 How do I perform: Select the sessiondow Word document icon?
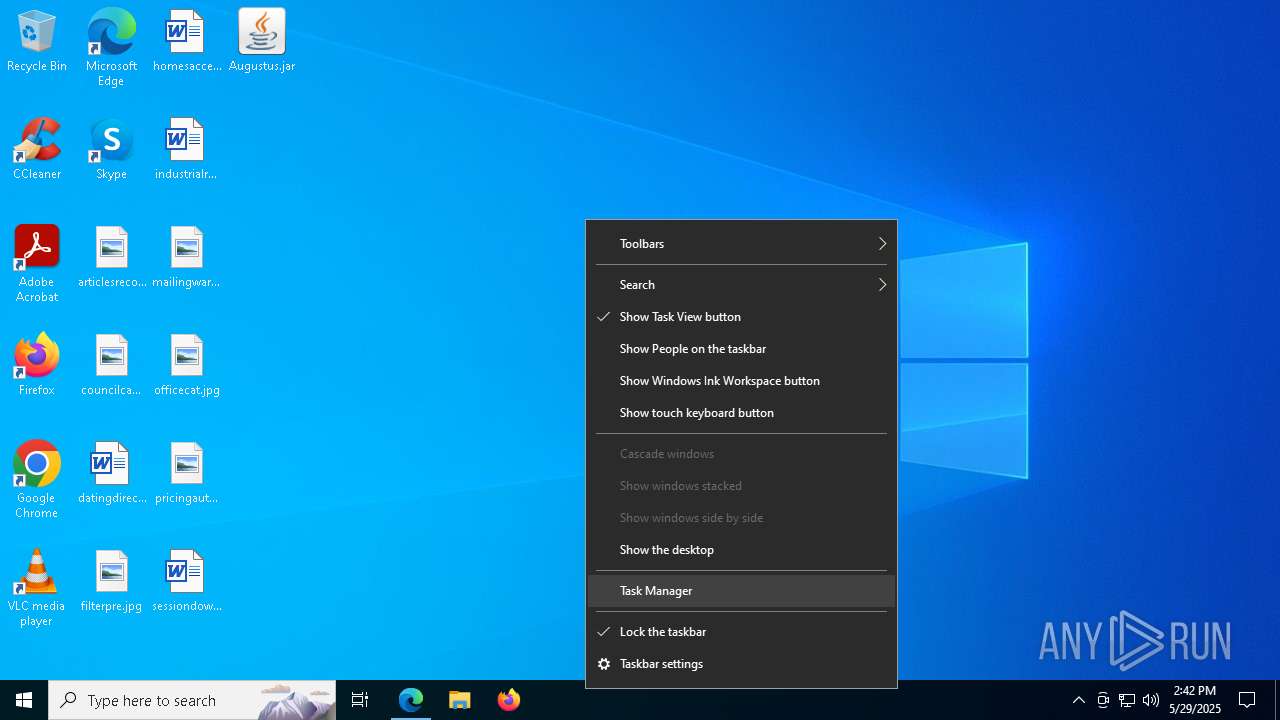click(187, 581)
